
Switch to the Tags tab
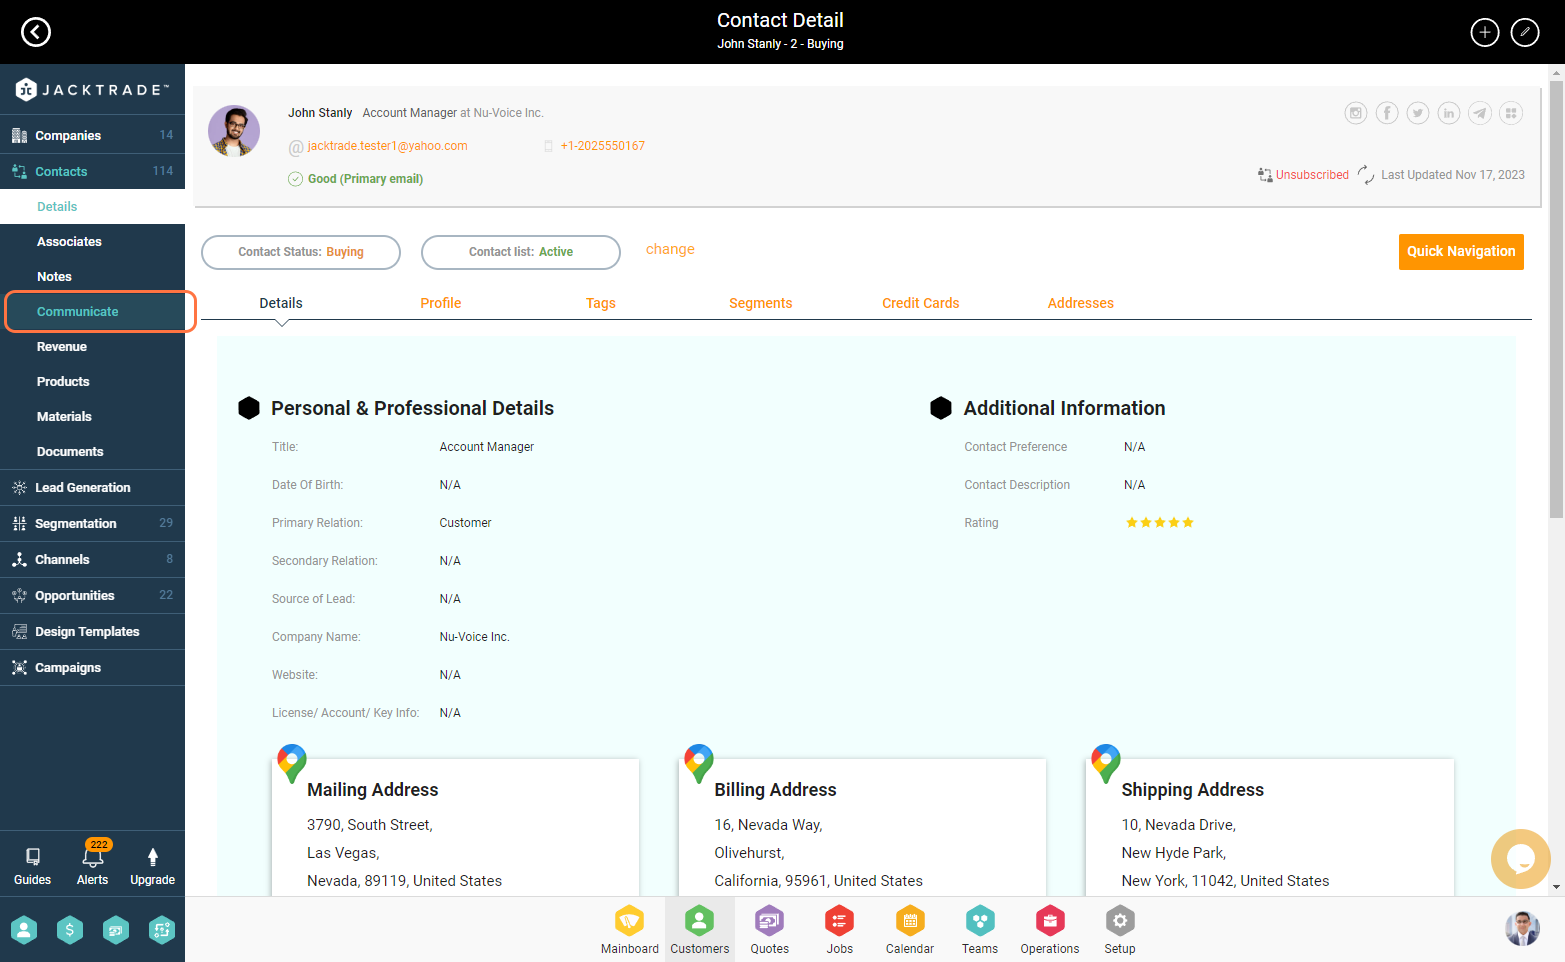click(601, 303)
